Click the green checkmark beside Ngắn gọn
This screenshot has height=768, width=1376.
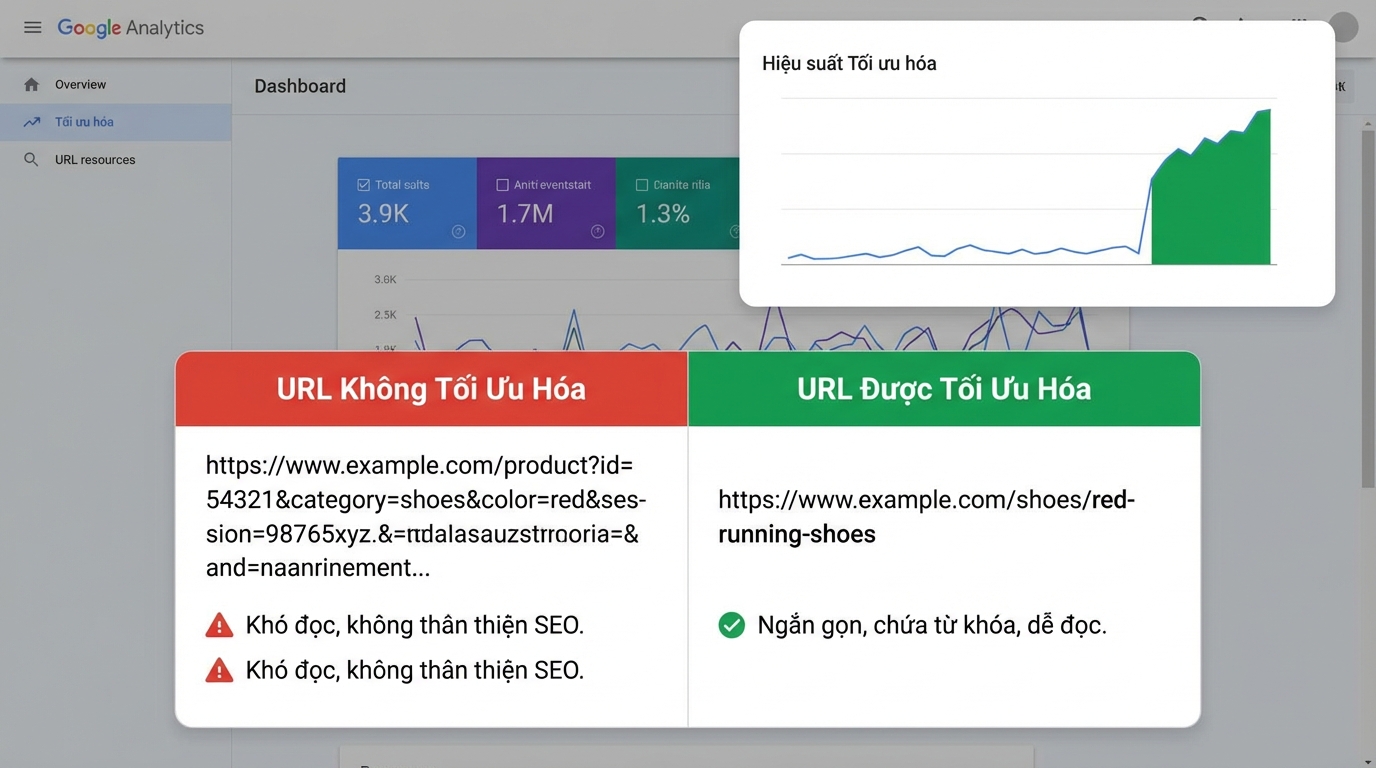[731, 624]
